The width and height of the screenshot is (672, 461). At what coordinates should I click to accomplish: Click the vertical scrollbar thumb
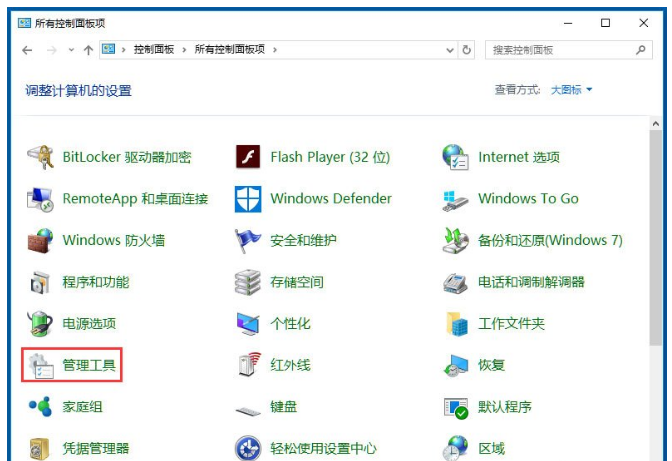pyautogui.click(x=655, y=238)
